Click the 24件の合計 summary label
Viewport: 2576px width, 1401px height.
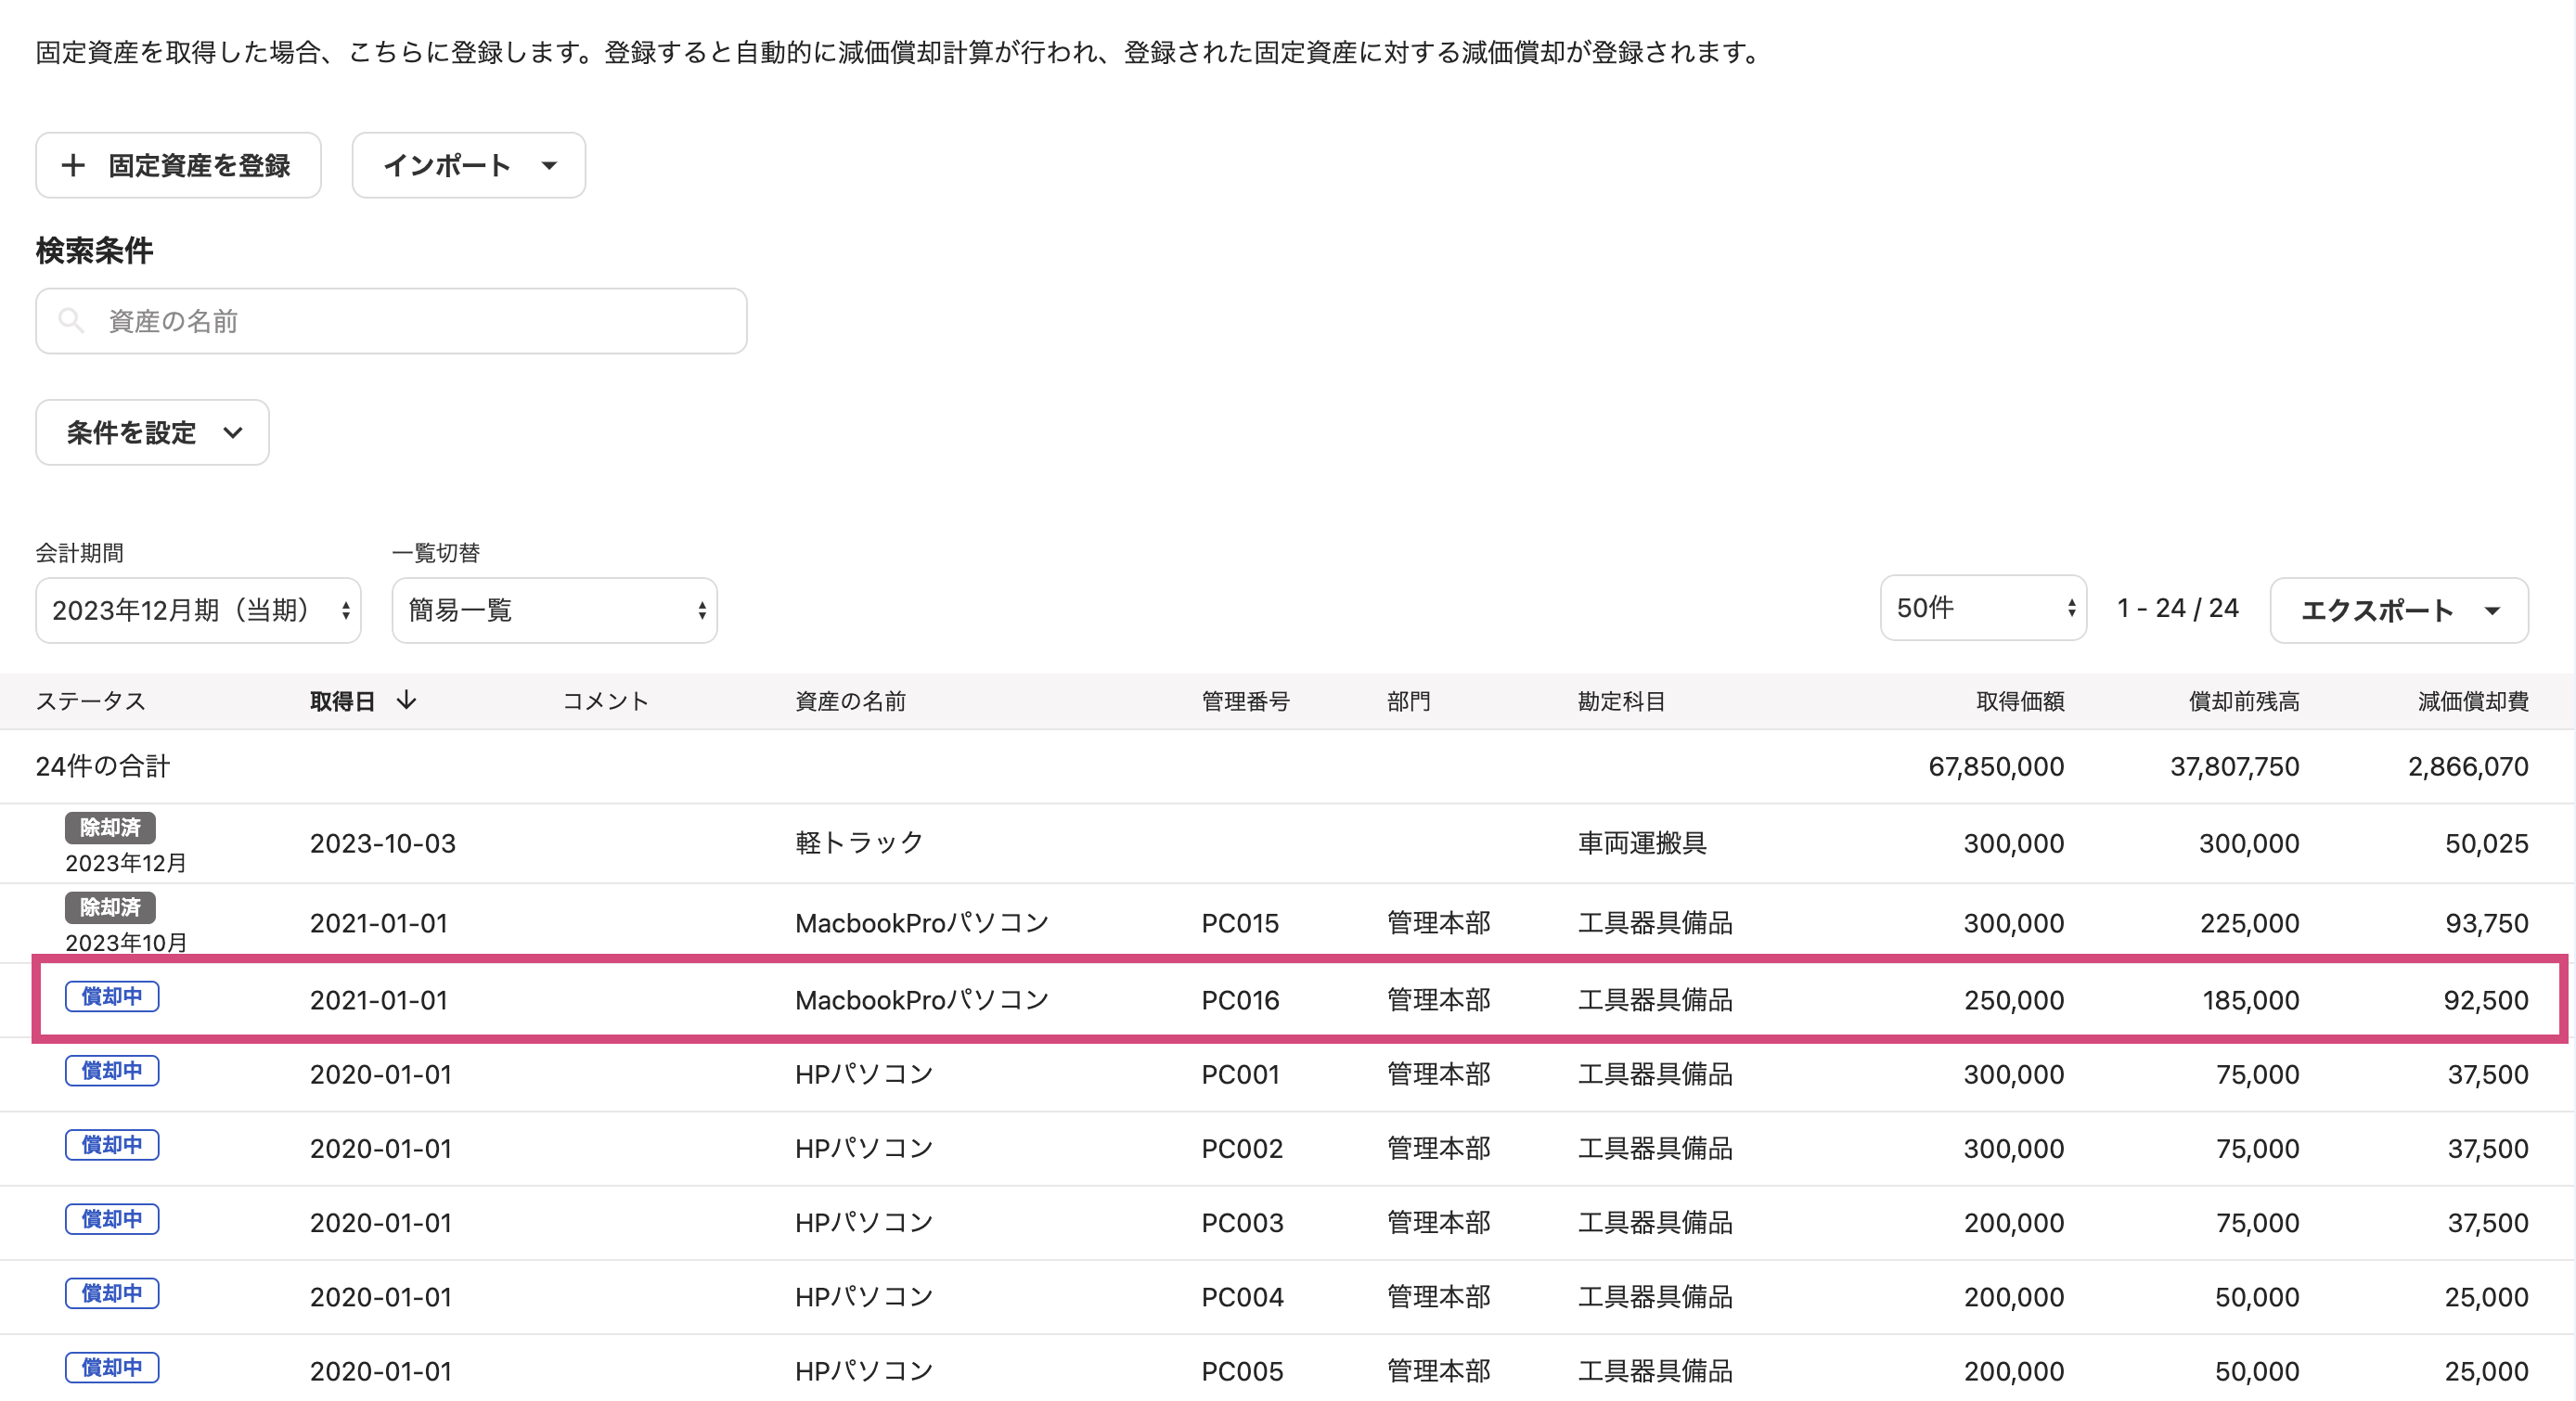pyautogui.click(x=103, y=765)
